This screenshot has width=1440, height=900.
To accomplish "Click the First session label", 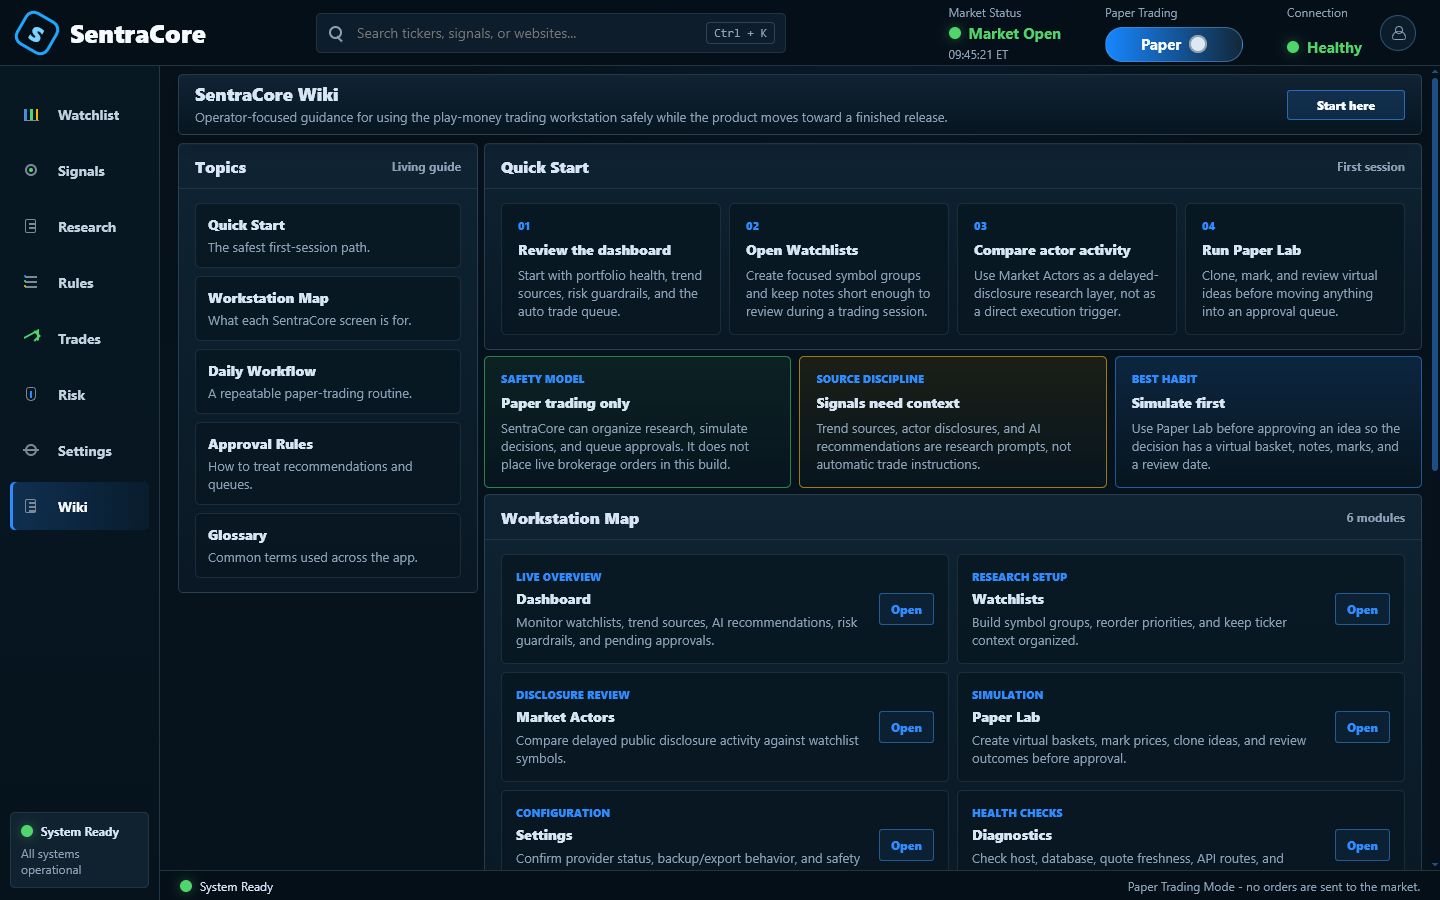I will click(x=1371, y=167).
